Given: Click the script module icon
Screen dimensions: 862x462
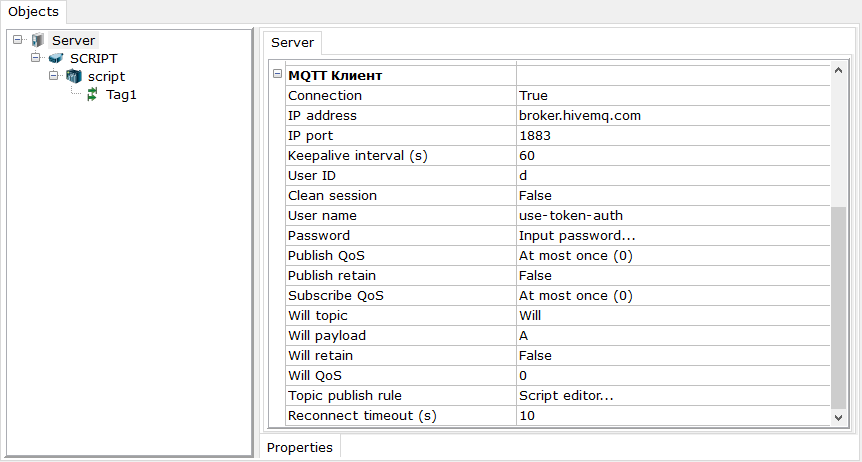Looking at the screenshot, I should tap(74, 76).
